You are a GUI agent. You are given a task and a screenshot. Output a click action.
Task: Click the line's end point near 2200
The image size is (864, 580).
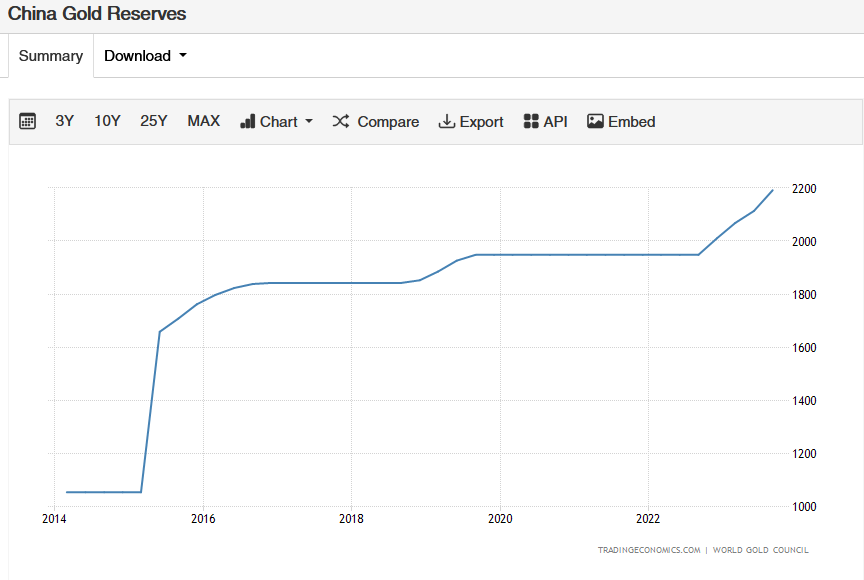point(772,190)
